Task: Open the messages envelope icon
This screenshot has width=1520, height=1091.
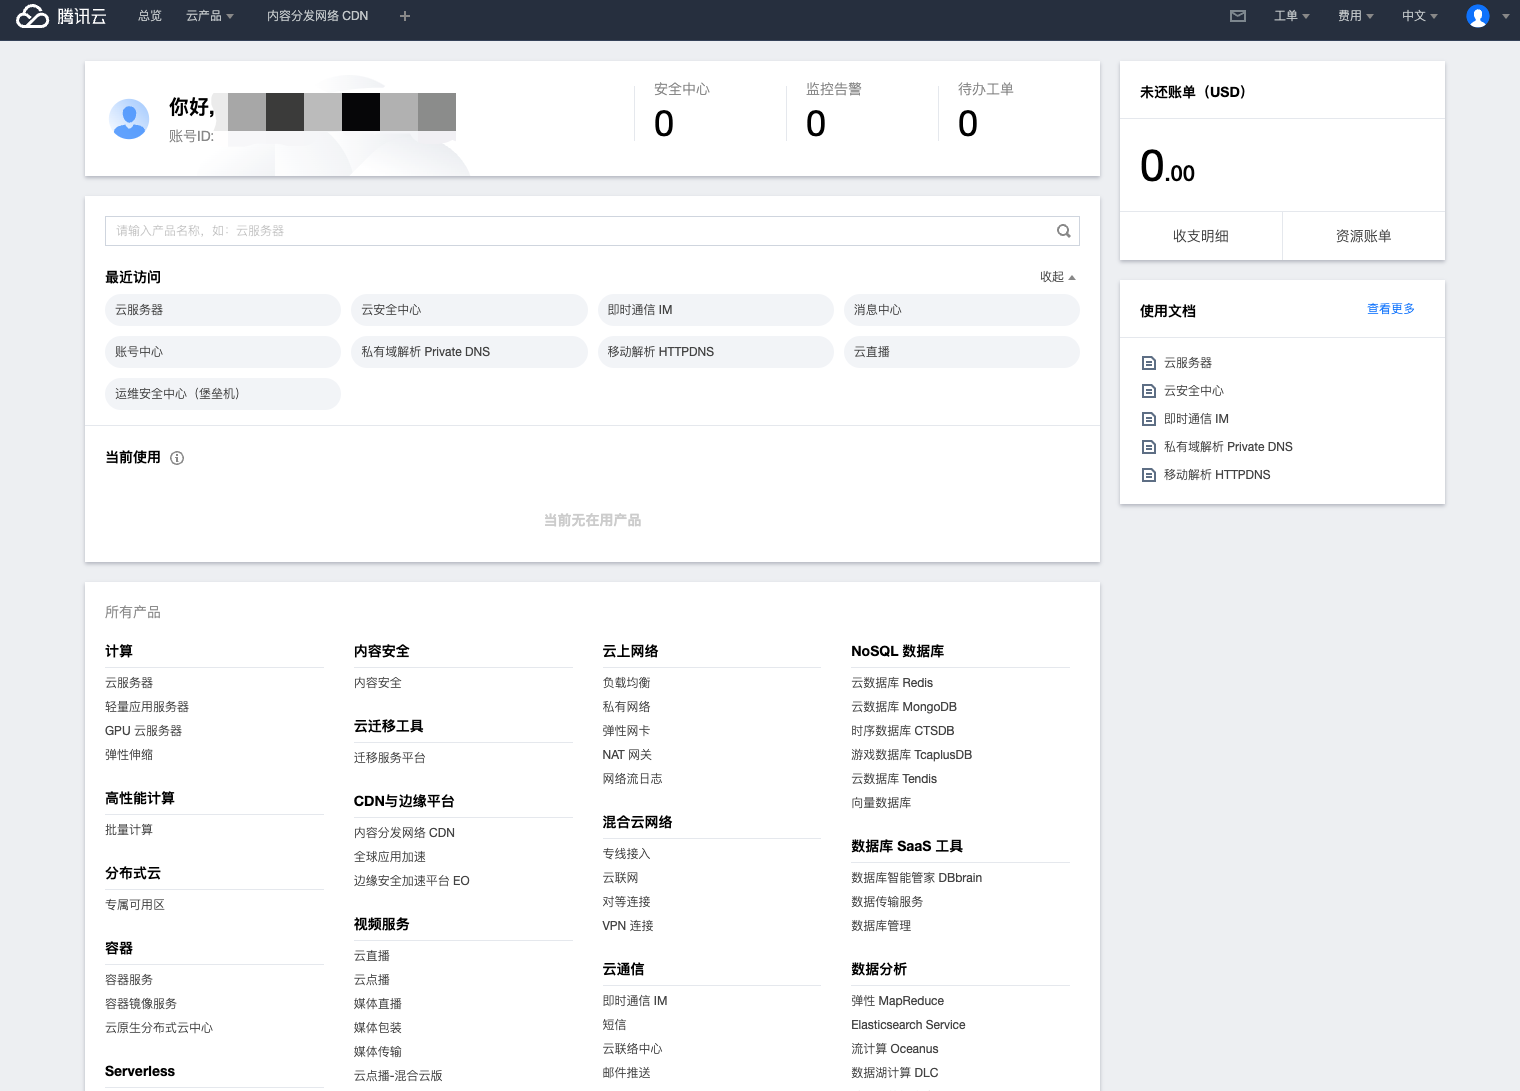Action: 1238,16
